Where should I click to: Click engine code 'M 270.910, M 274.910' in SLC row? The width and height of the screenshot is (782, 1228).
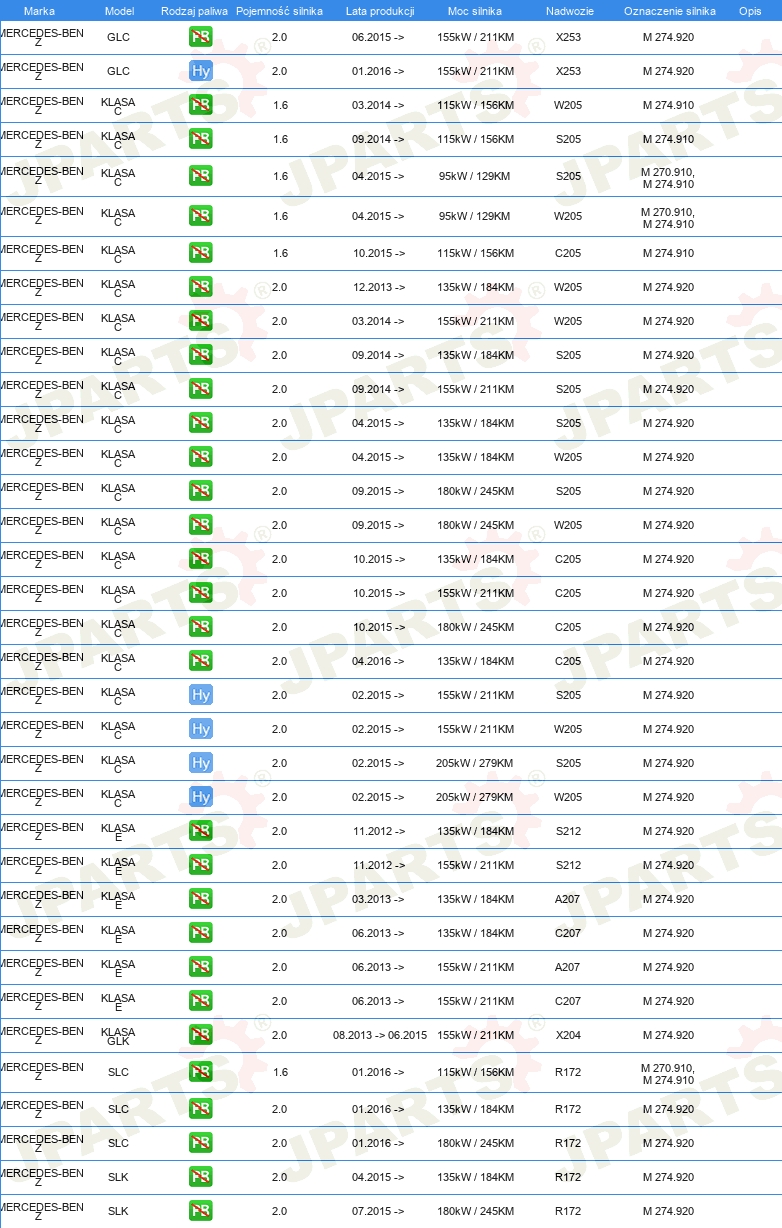pos(668,1074)
